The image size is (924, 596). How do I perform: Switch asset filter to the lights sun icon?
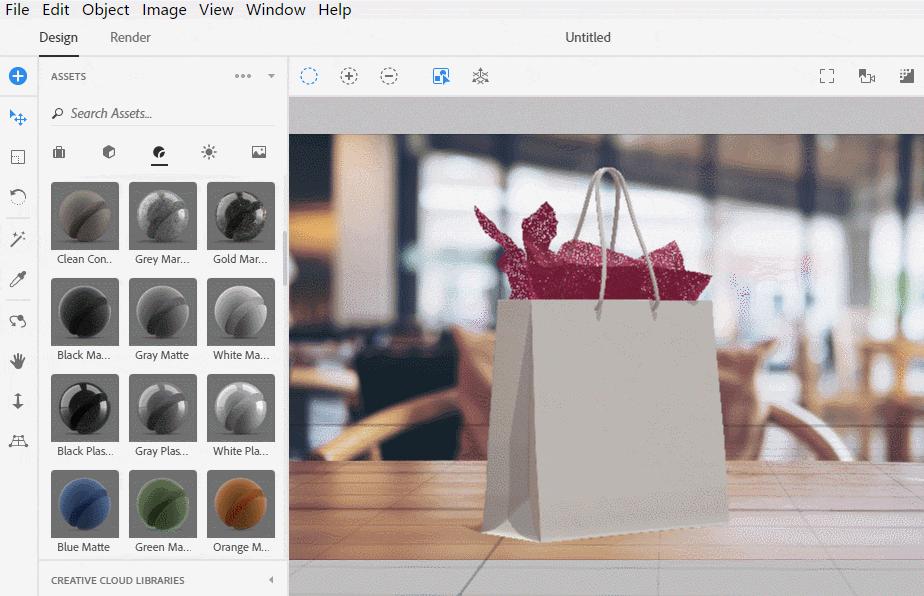point(209,152)
